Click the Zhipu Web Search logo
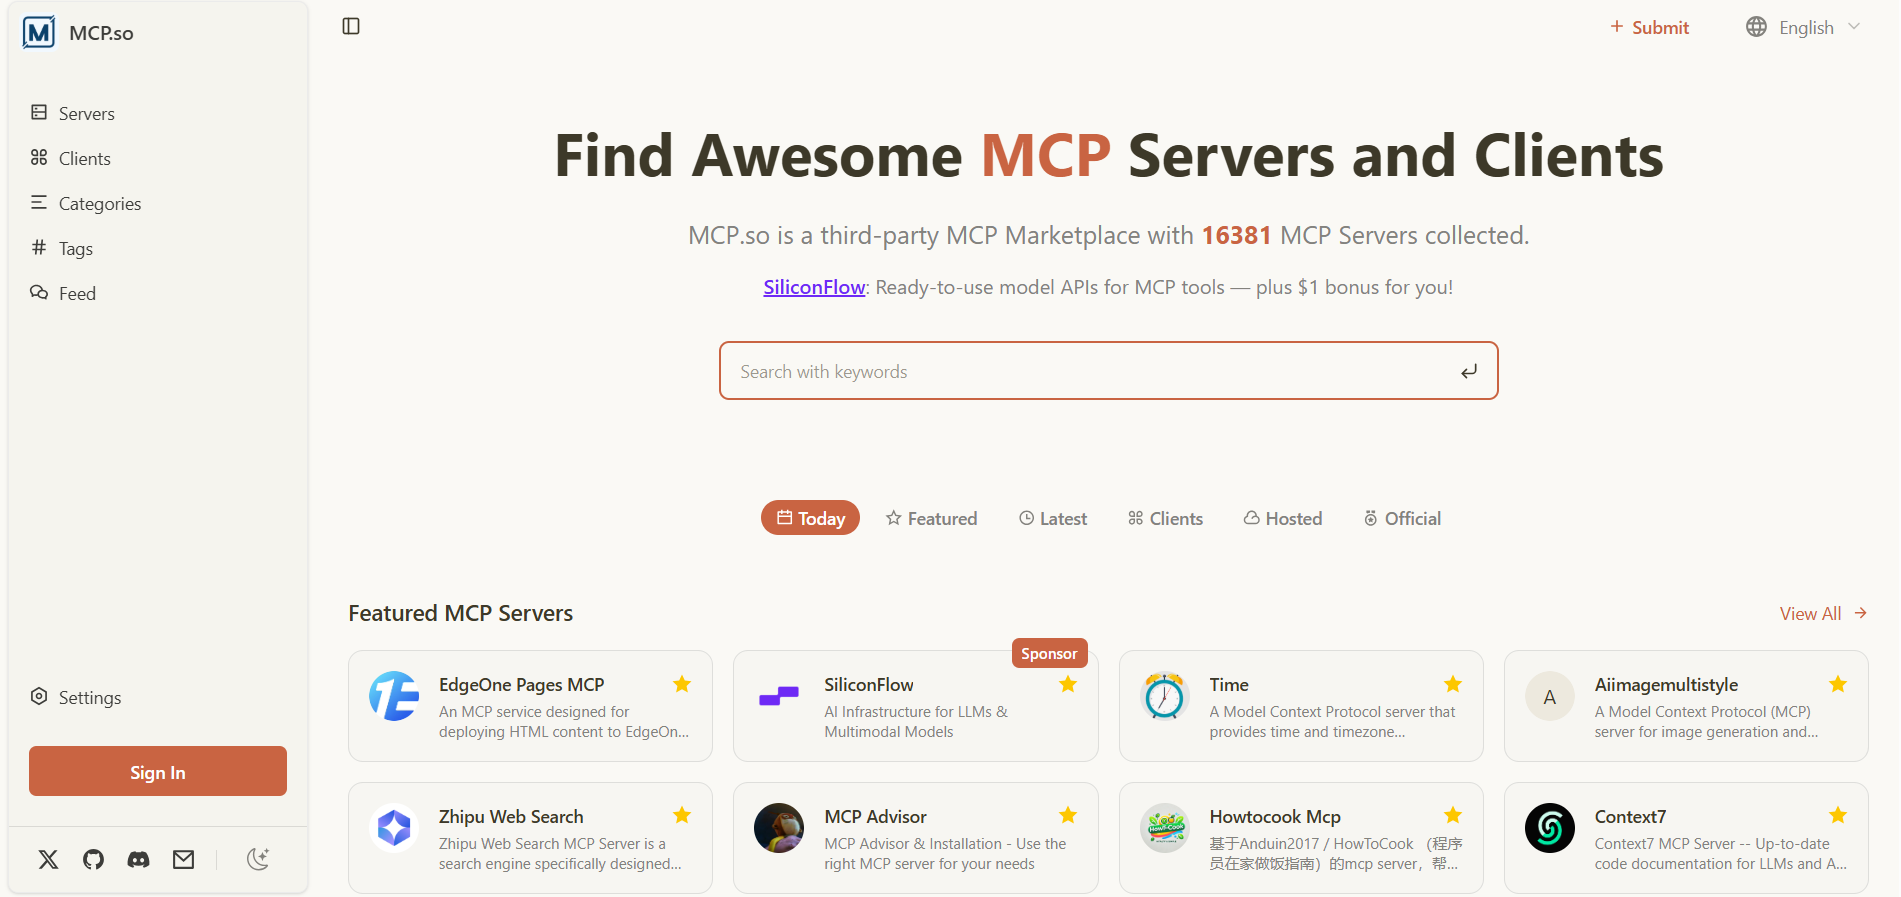 pos(394,828)
